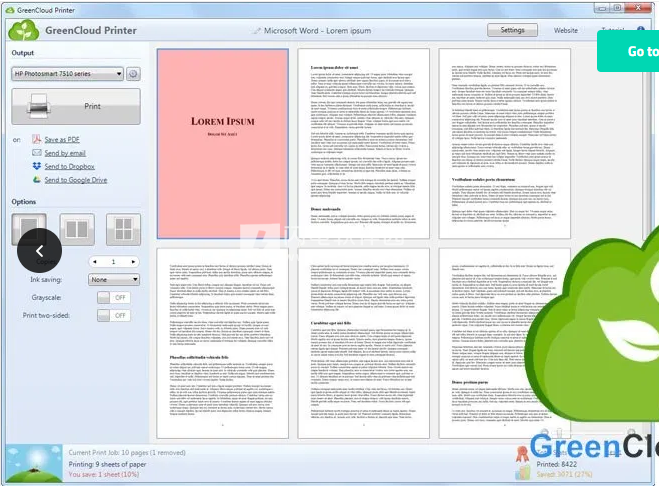Click the Send by email link

point(64,153)
